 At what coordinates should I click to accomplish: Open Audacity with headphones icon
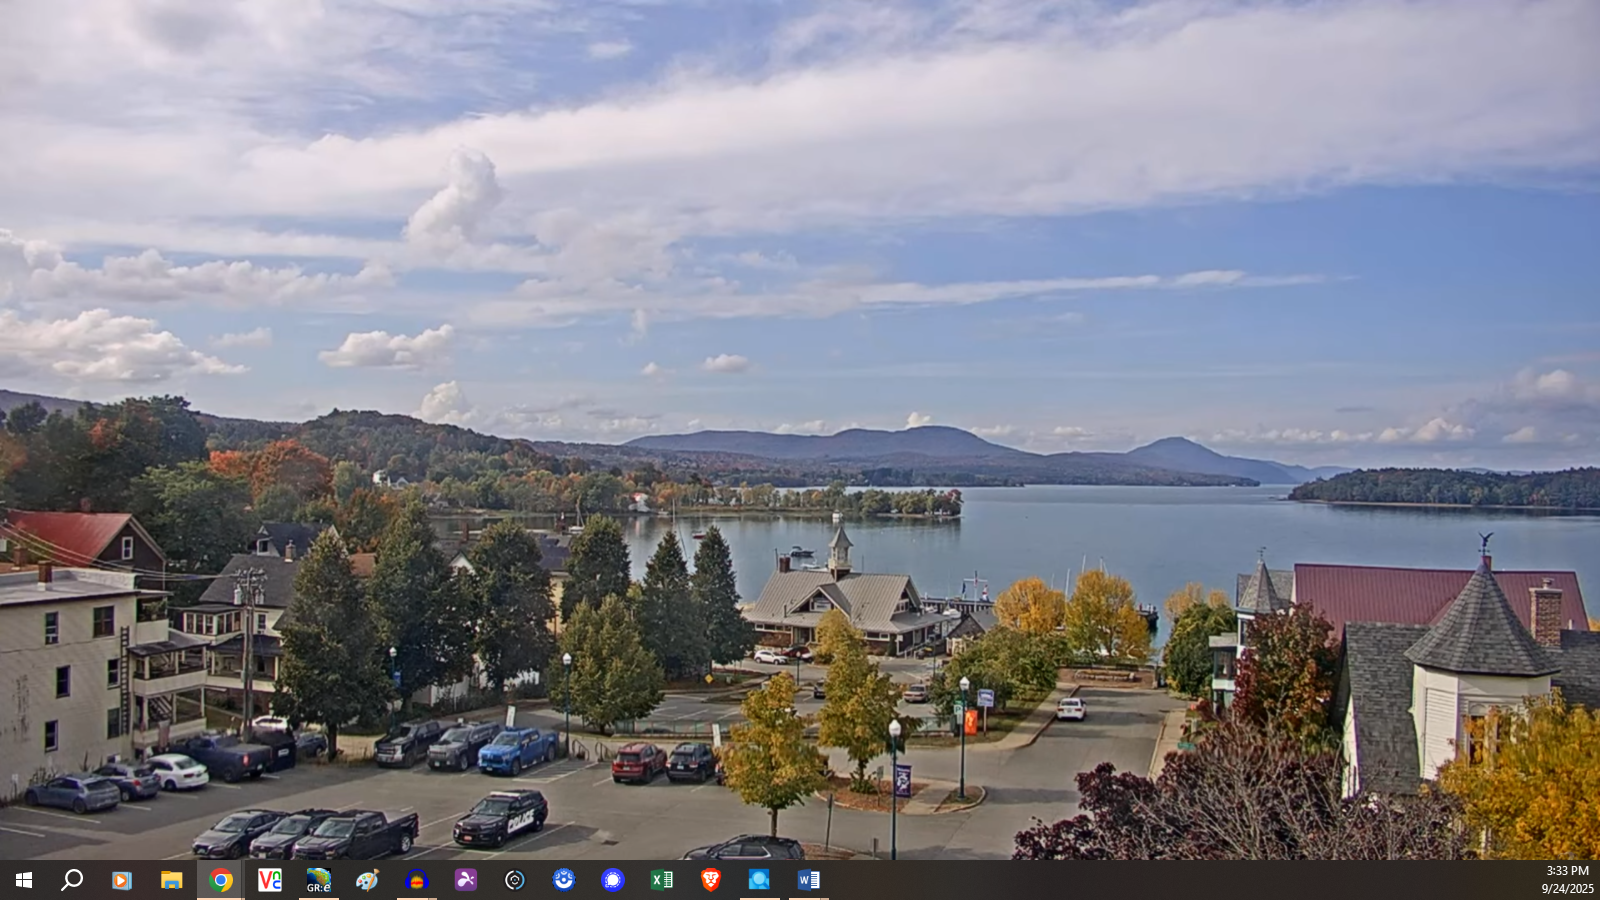click(x=417, y=880)
